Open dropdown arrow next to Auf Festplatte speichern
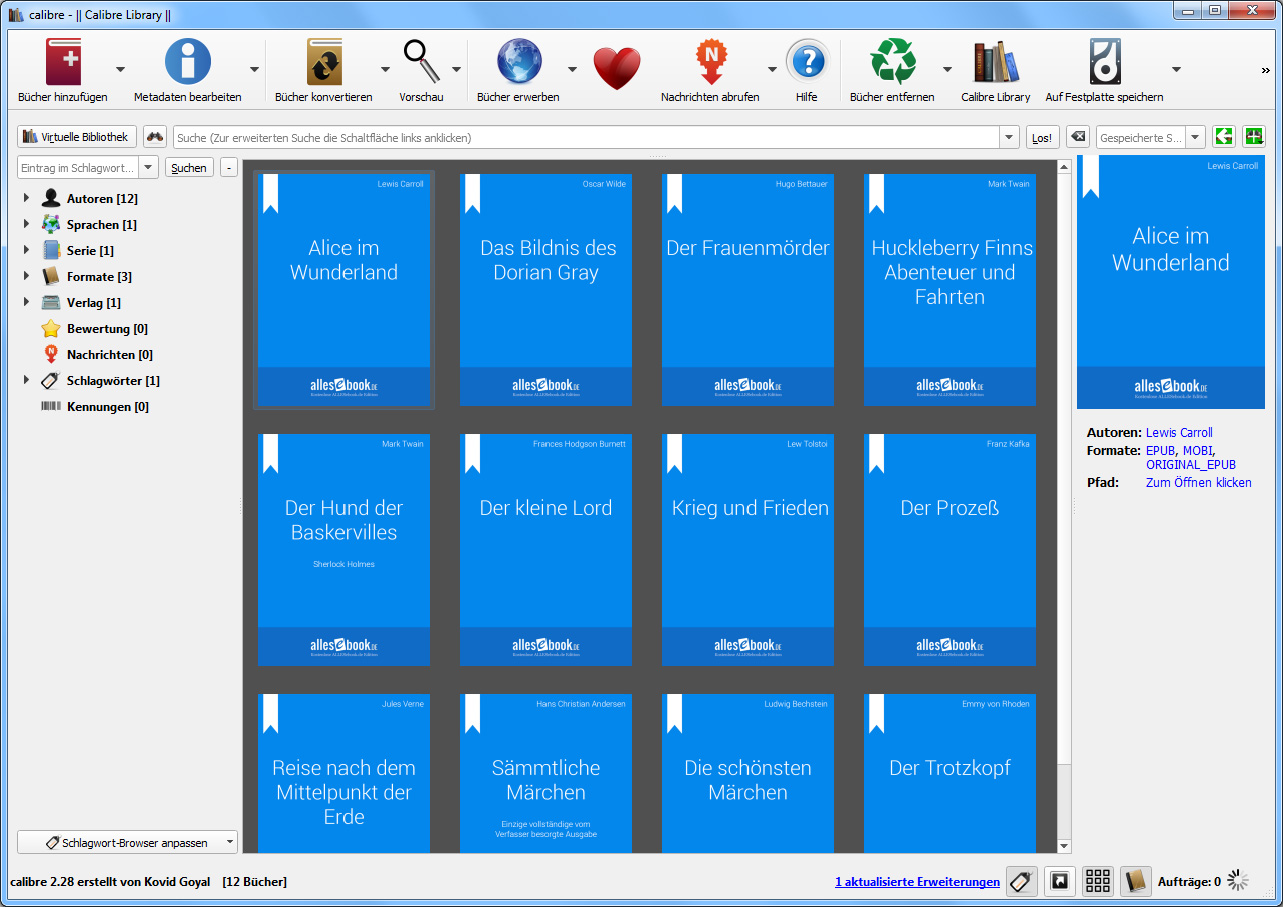Image resolution: width=1283 pixels, height=907 pixels. (x=1176, y=69)
